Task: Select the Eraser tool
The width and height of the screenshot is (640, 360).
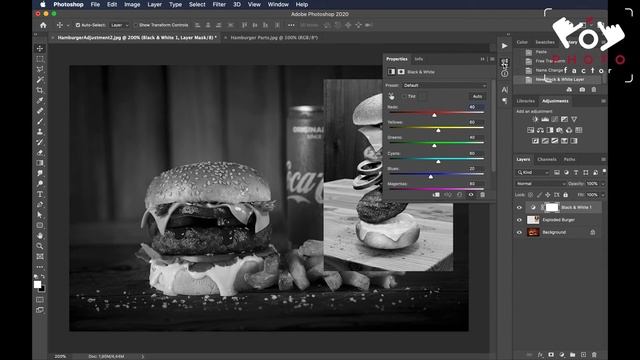Action: click(40, 153)
